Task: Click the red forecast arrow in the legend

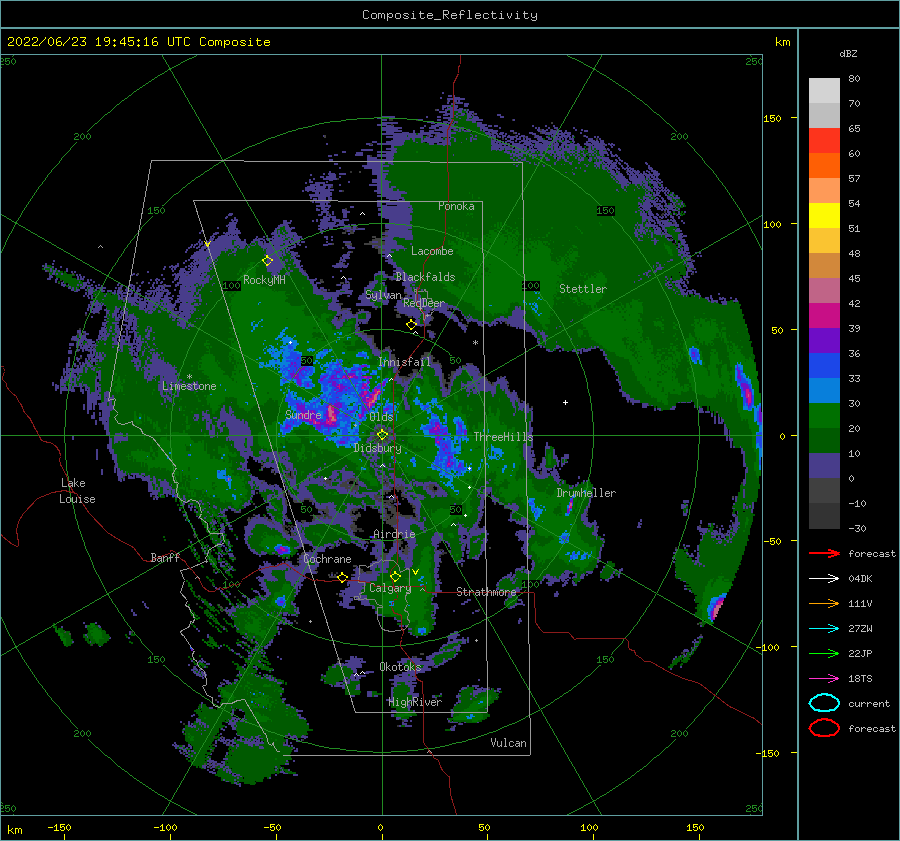Action: (x=824, y=553)
